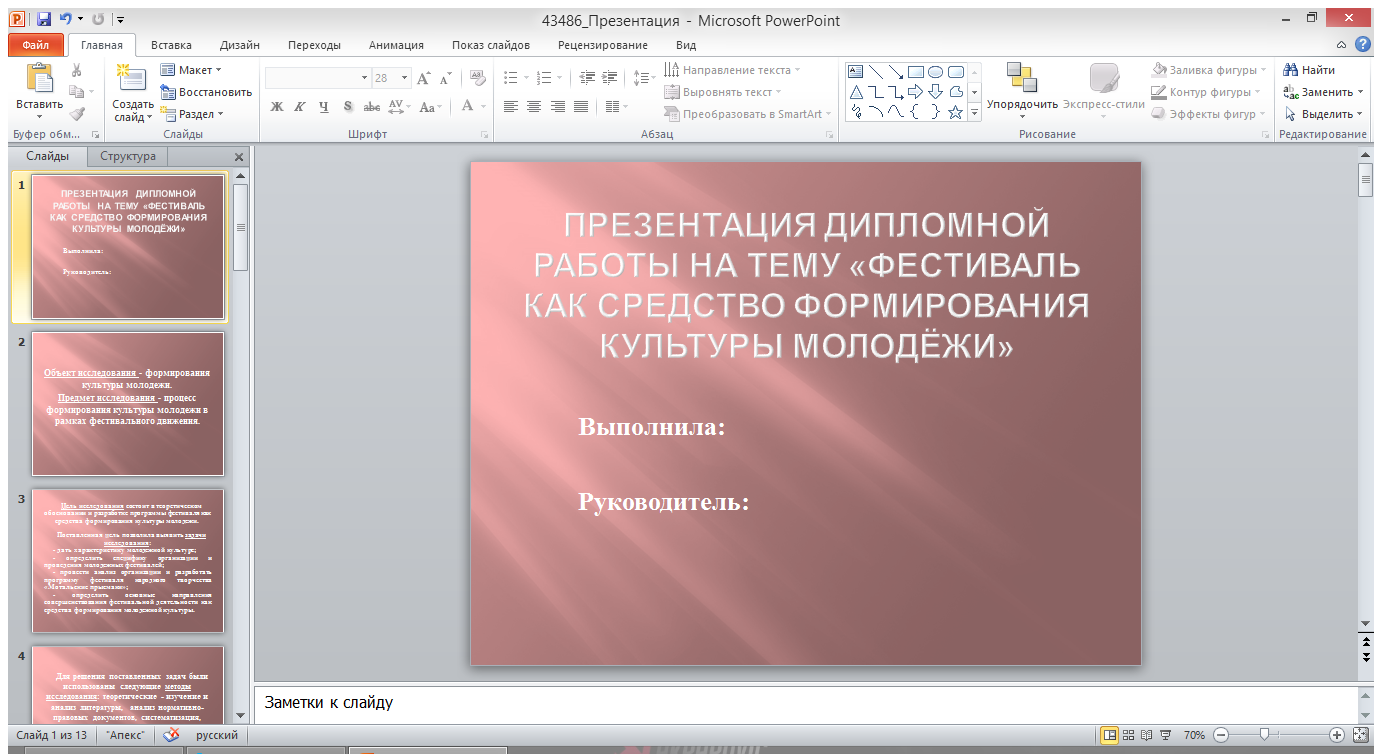Click the zoom out minus button
The image size is (1382, 754).
[x=1221, y=735]
